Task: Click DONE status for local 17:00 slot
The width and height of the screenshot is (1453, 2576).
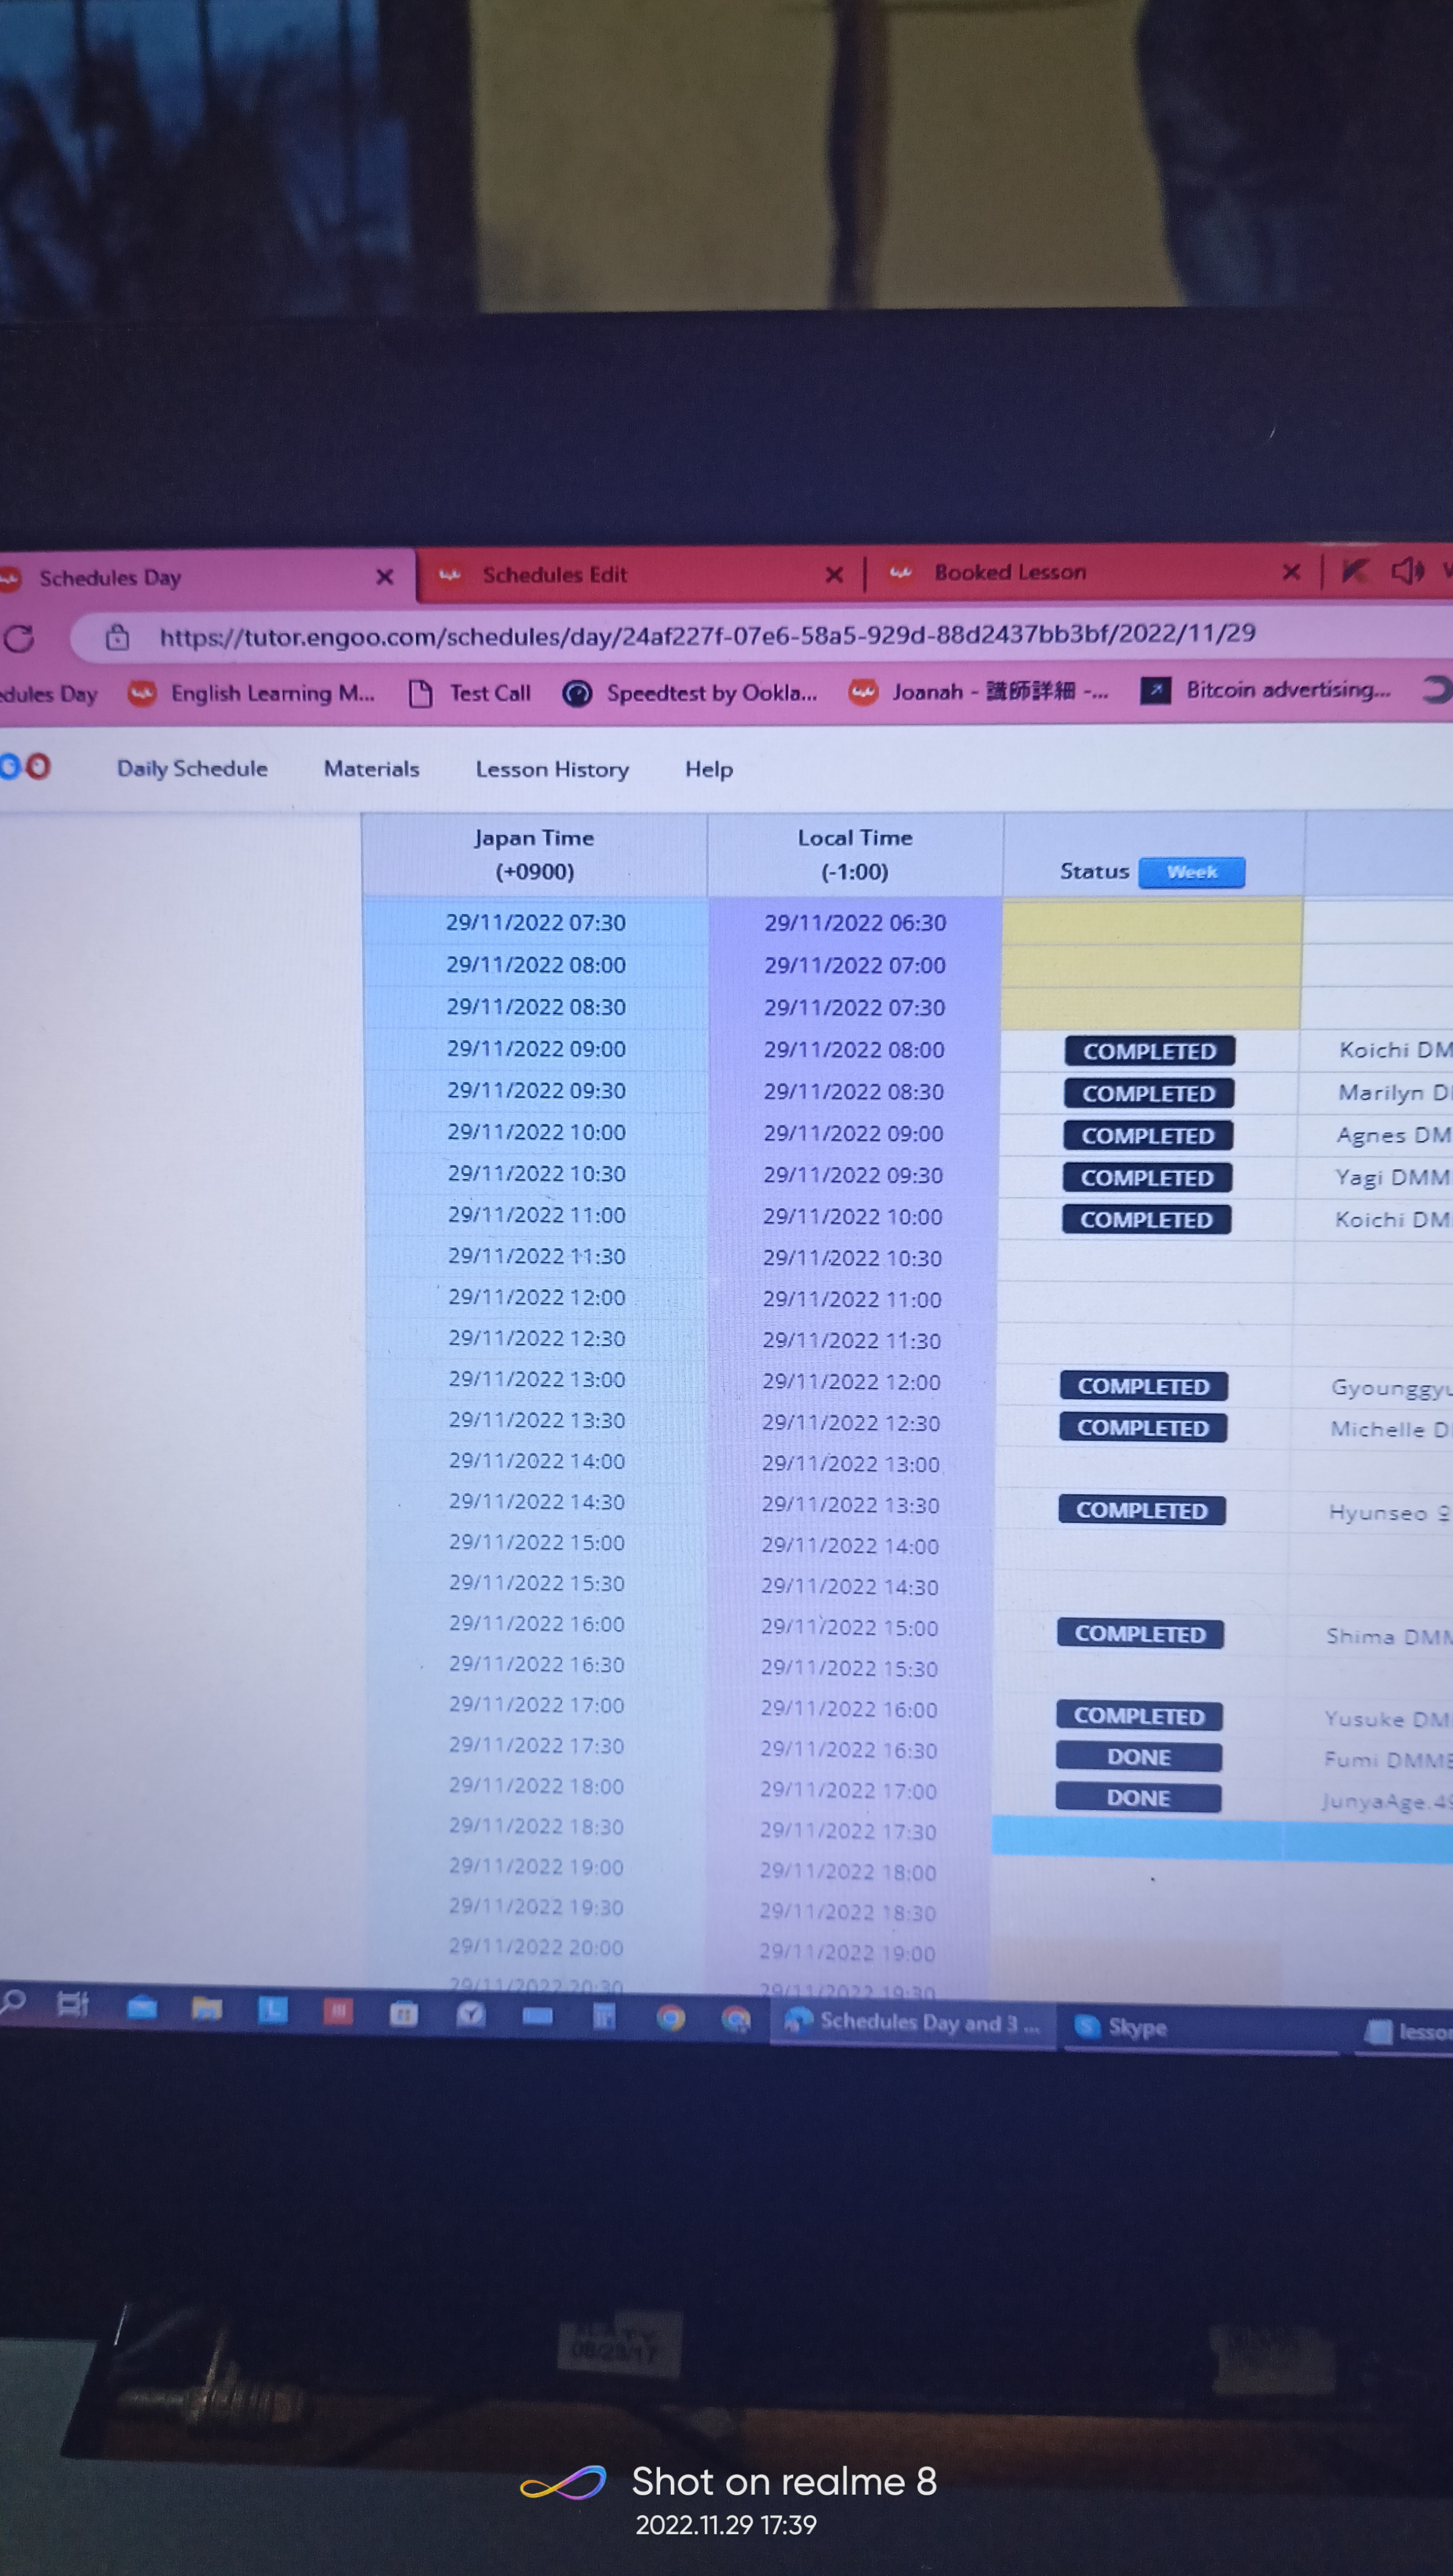Action: point(1138,1797)
